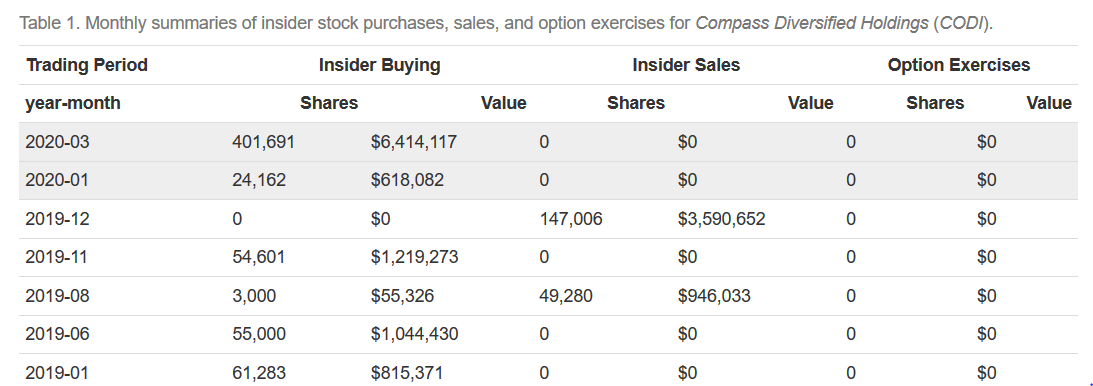Click the Table 1 caption text

tap(507, 23)
